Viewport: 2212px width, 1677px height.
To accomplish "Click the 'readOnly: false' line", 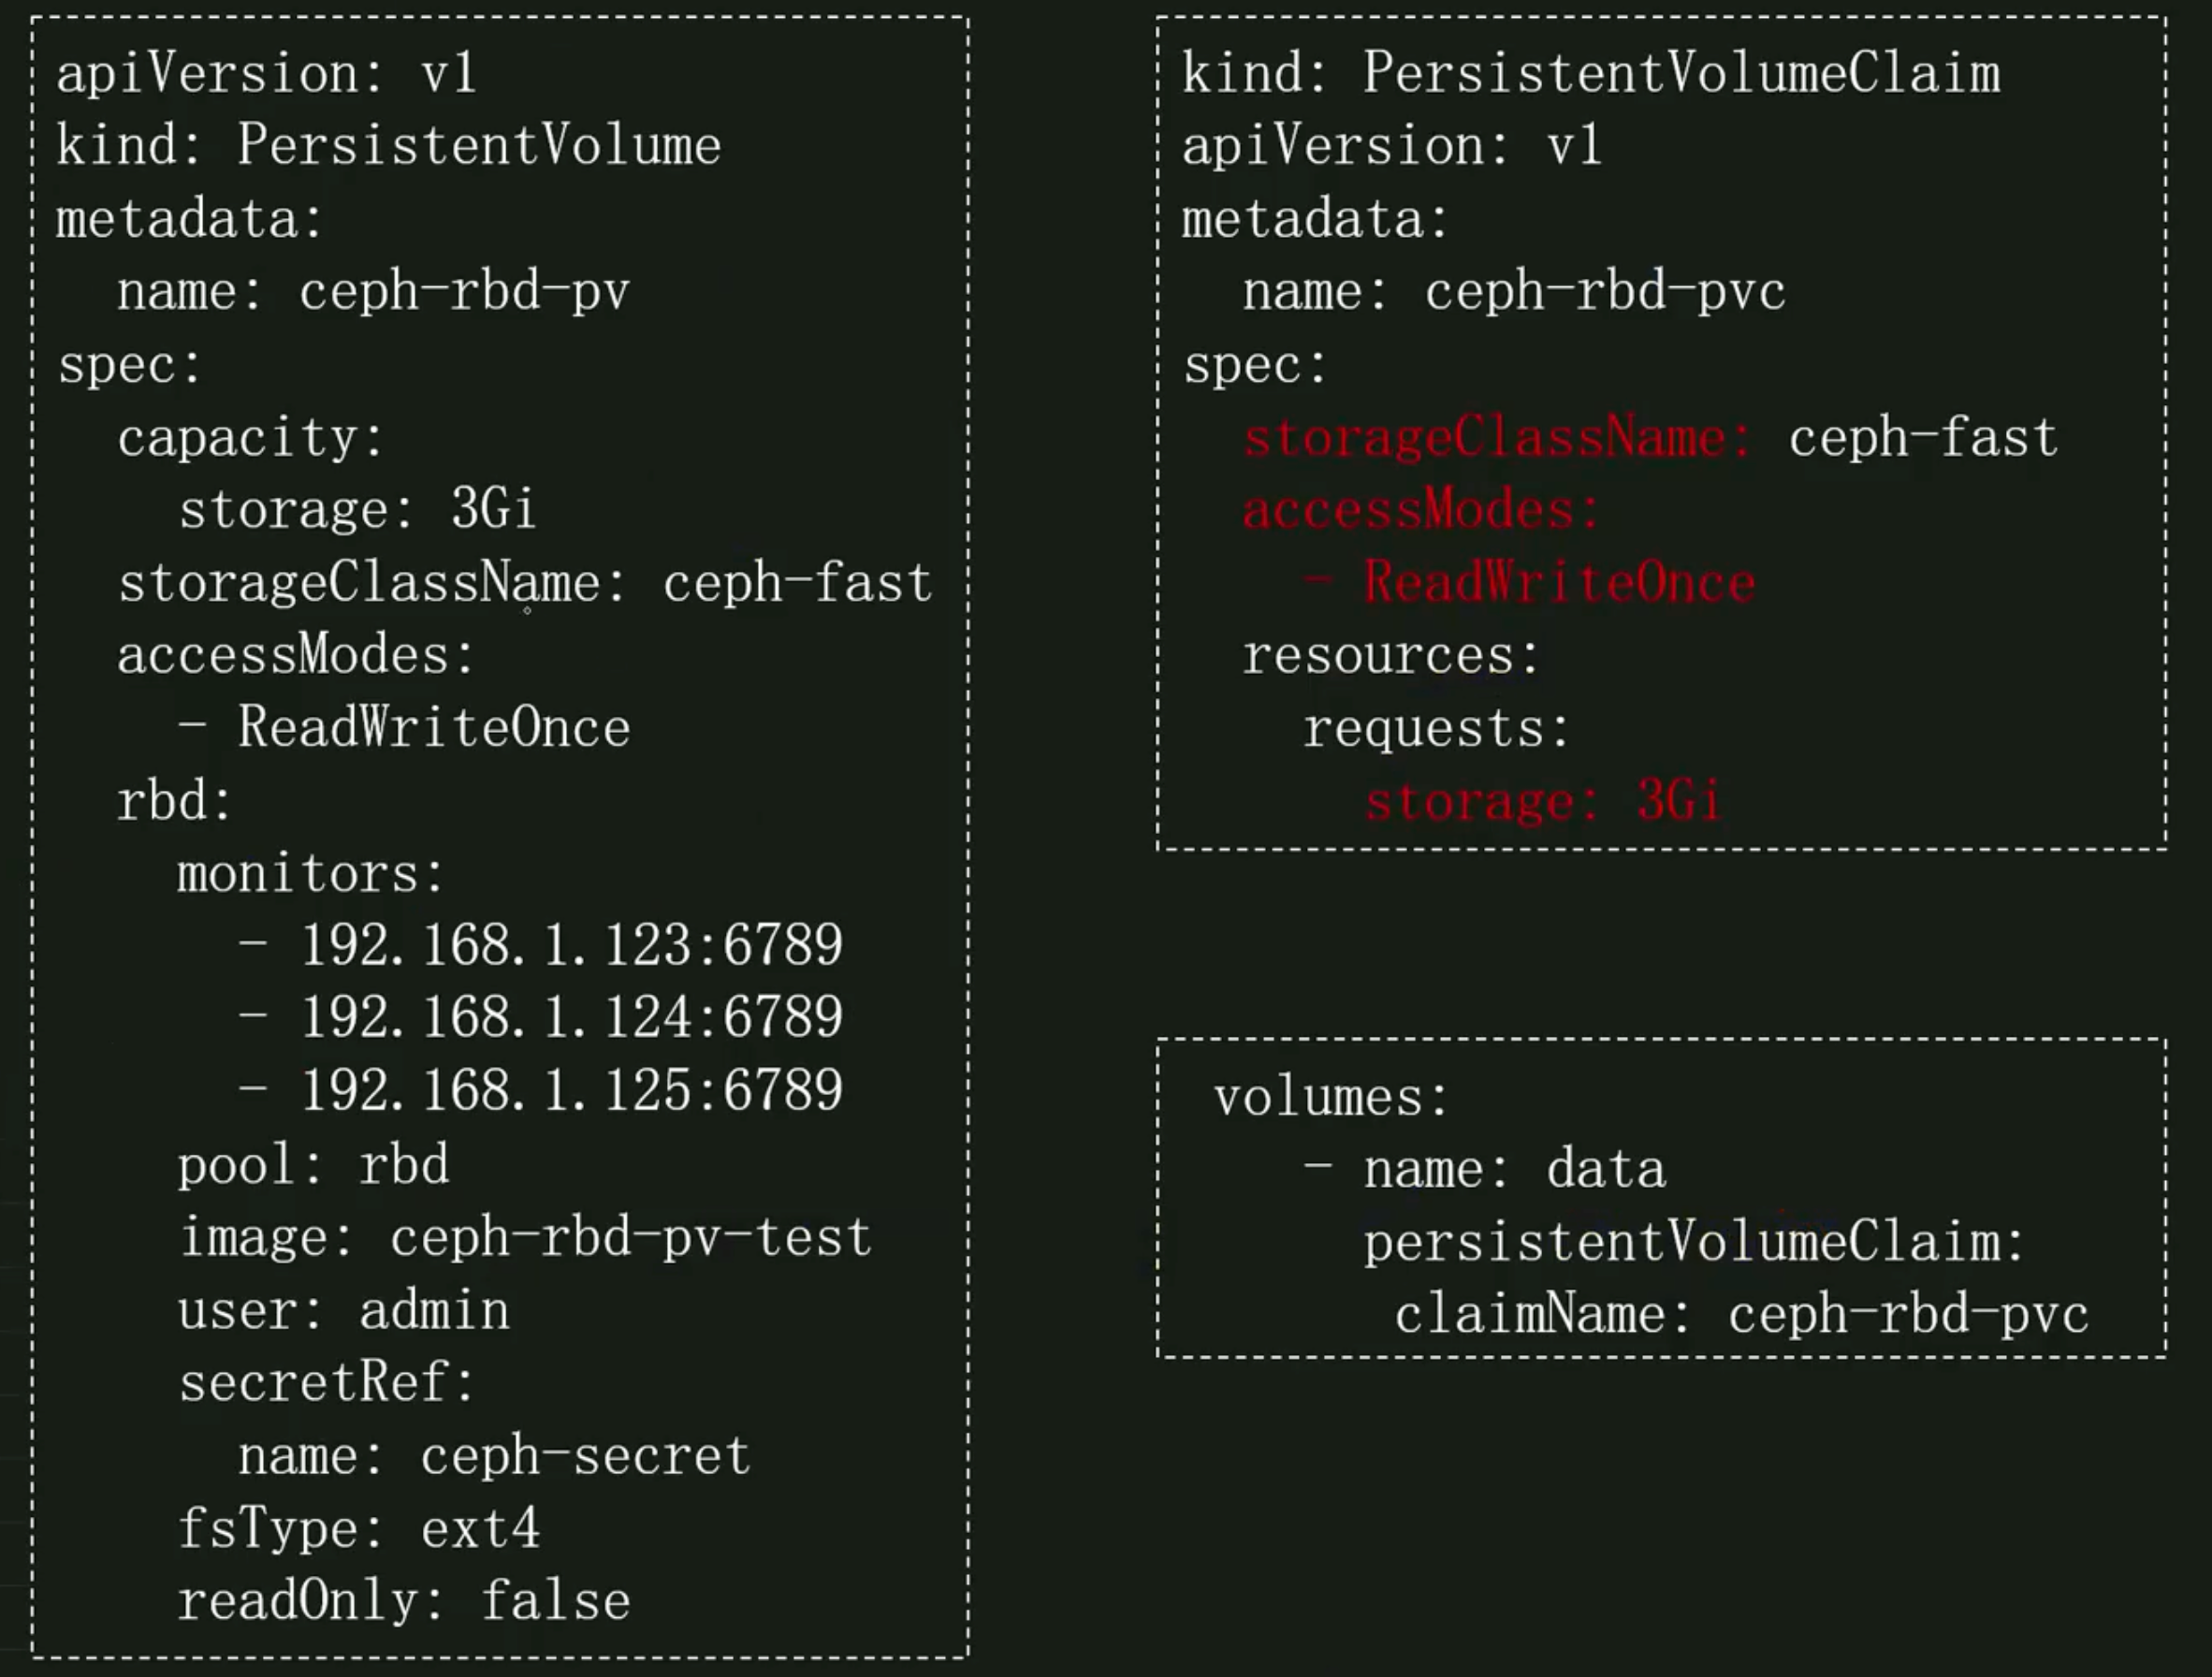I will click(403, 1601).
